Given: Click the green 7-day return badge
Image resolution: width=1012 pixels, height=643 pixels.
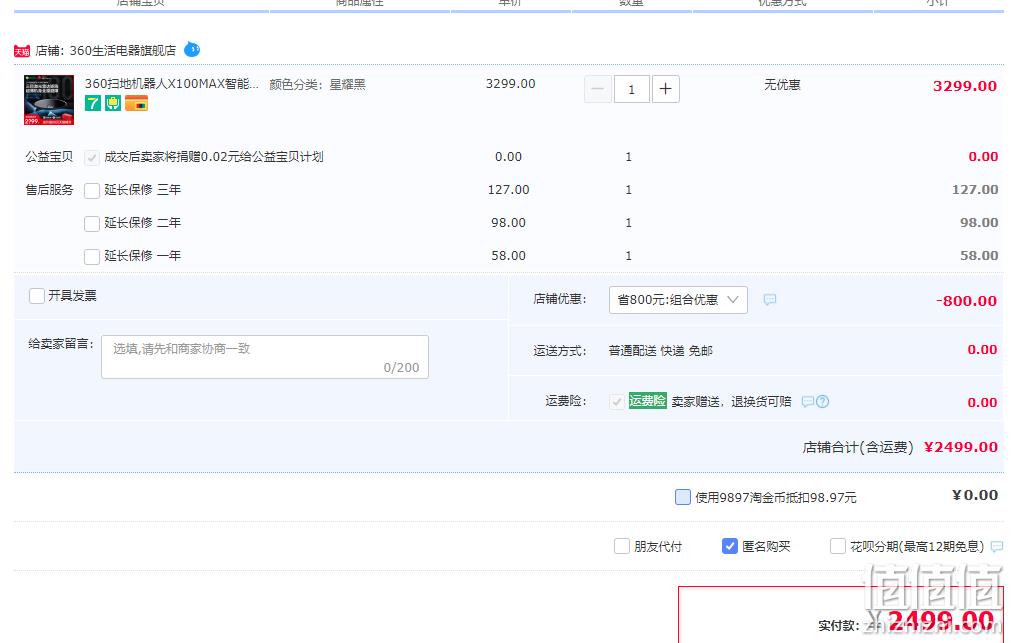Looking at the screenshot, I should (93, 103).
